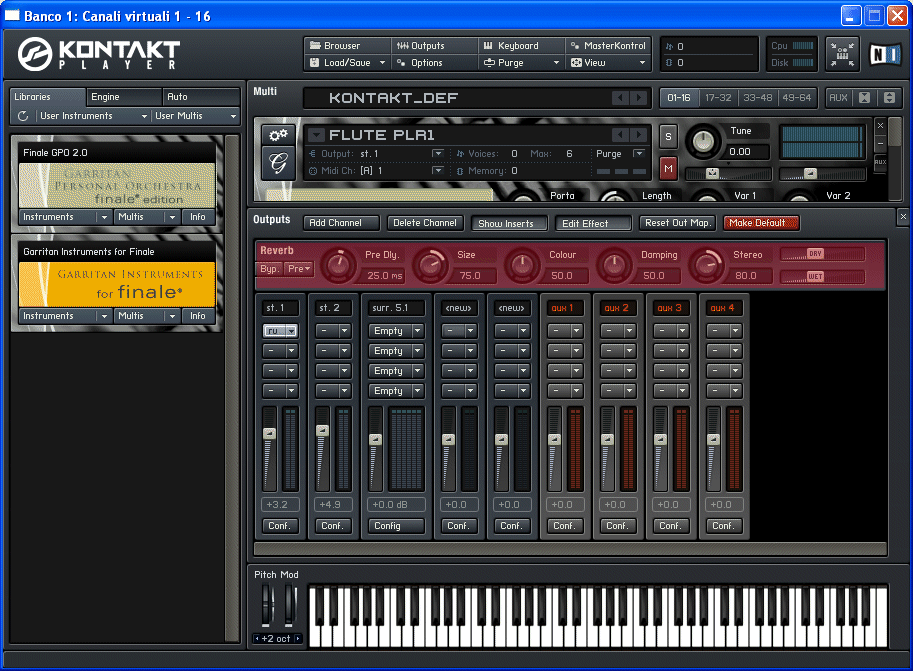Shift keyboard octave down with the left arrow
Image resolution: width=913 pixels, height=671 pixels.
(257, 638)
